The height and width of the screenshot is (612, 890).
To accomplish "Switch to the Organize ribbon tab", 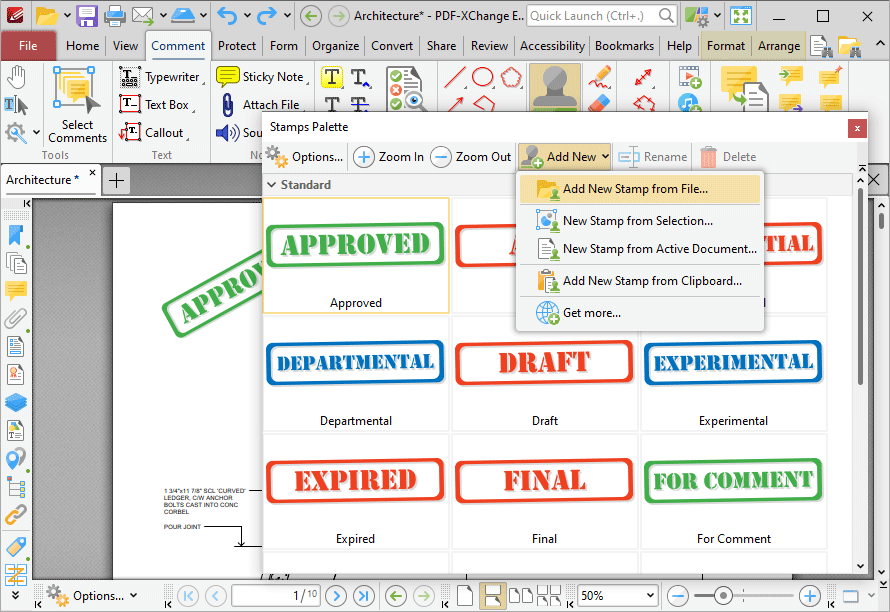I will 334,45.
